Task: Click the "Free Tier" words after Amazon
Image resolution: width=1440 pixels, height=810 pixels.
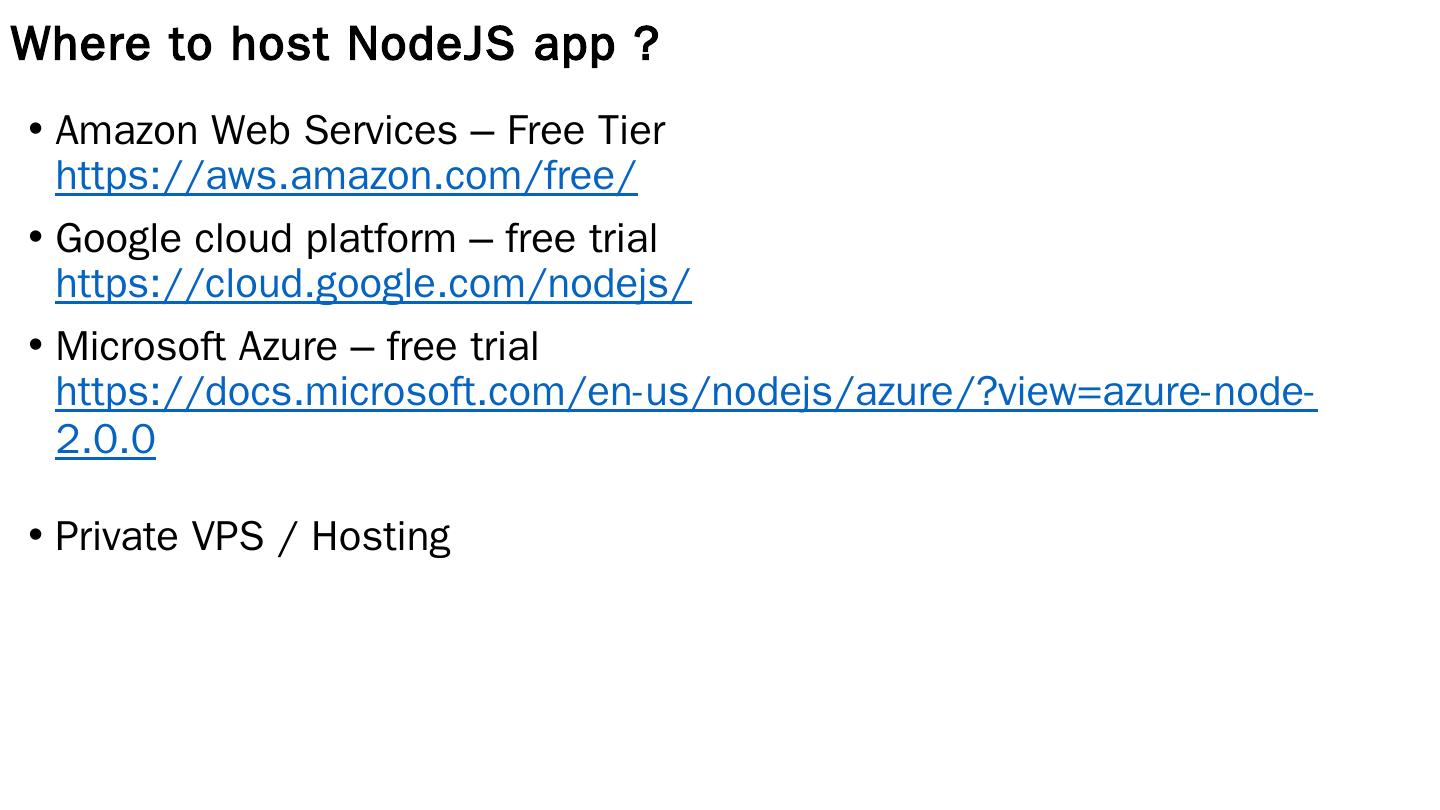Action: pos(585,131)
